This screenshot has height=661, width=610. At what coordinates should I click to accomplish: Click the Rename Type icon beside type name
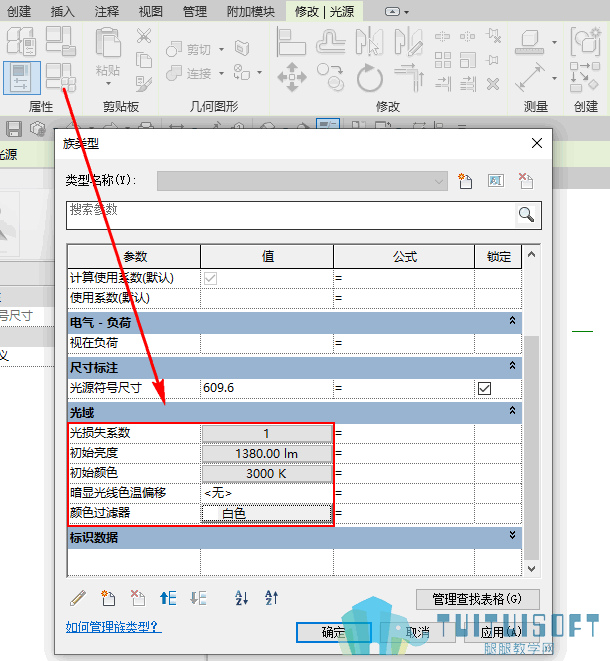coord(496,181)
